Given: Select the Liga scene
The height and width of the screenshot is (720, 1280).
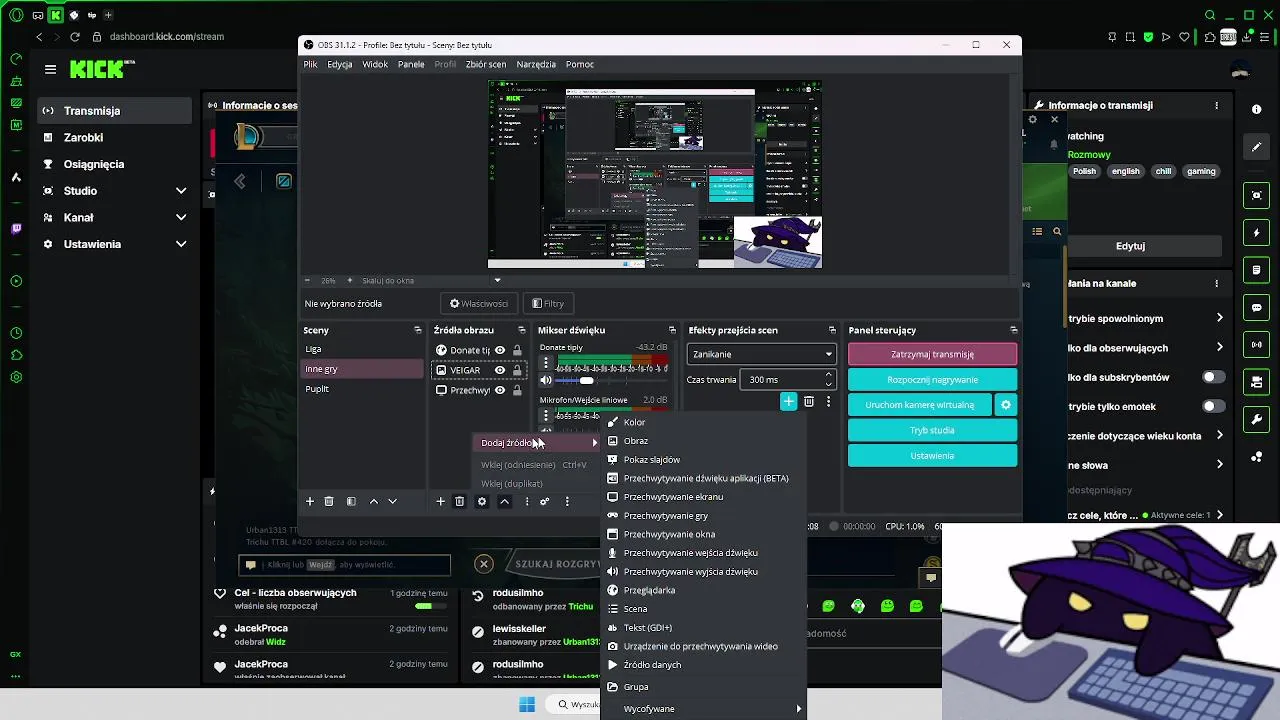Looking at the screenshot, I should point(363,349).
